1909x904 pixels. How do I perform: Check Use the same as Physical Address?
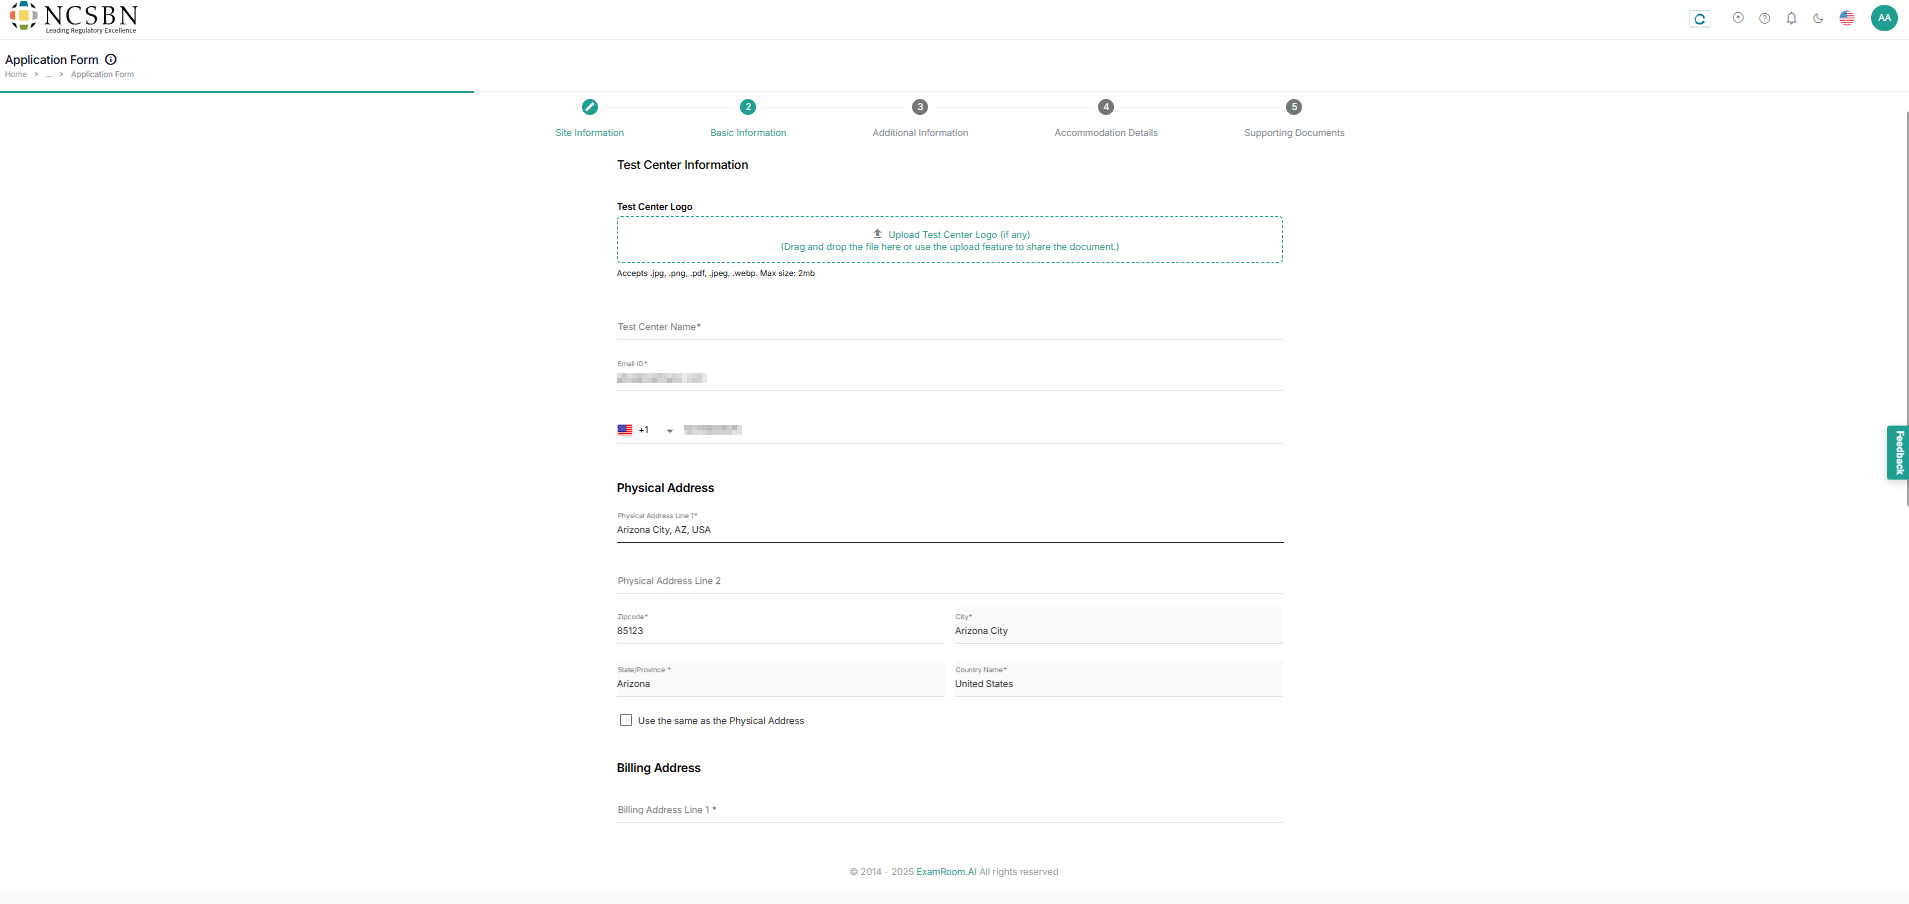coord(626,720)
